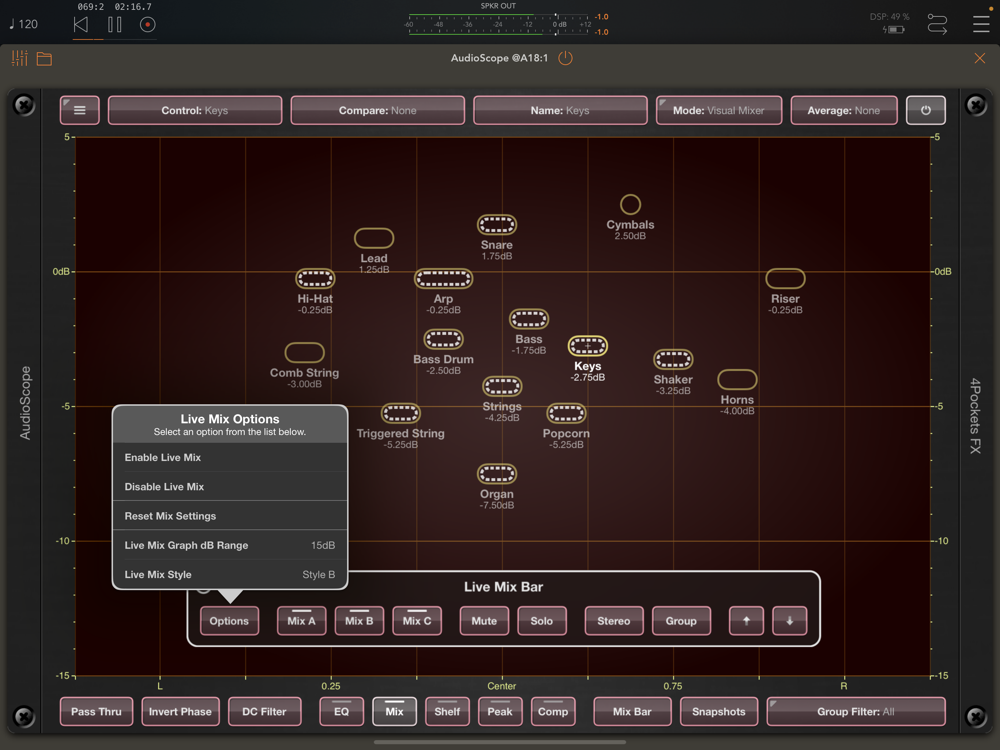This screenshot has width=1000, height=750.
Task: Select the Triggered String track node
Action: click(401, 413)
